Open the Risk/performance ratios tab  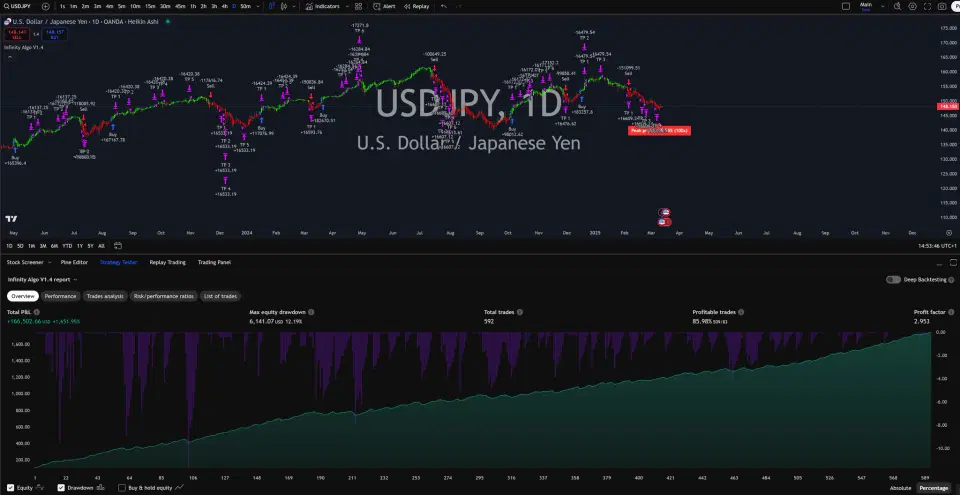click(x=163, y=297)
